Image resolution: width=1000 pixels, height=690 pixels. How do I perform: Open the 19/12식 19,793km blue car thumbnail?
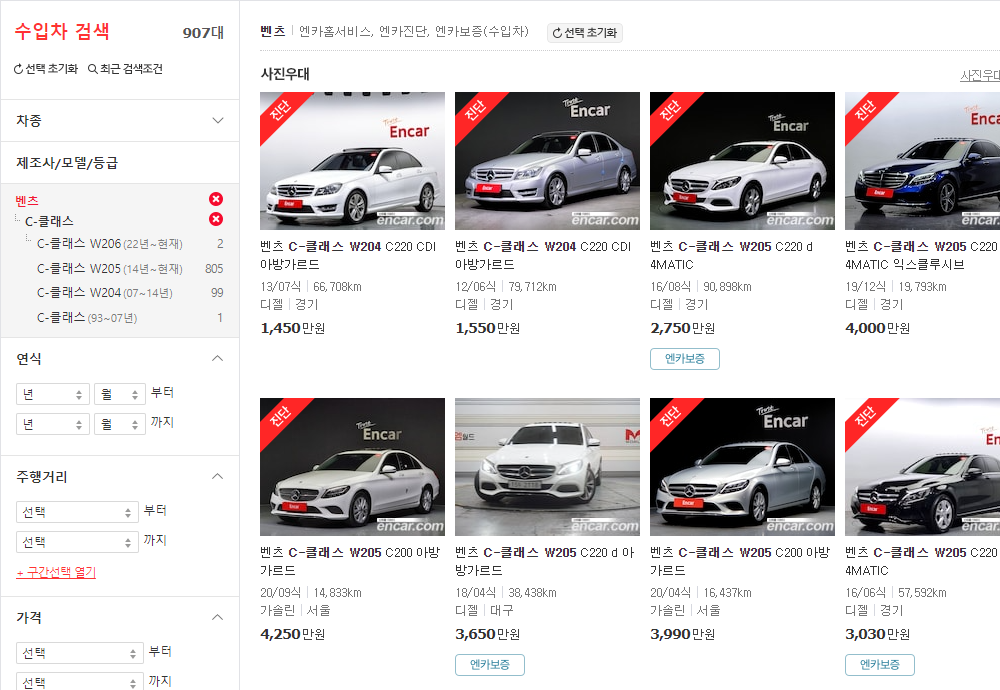(922, 161)
